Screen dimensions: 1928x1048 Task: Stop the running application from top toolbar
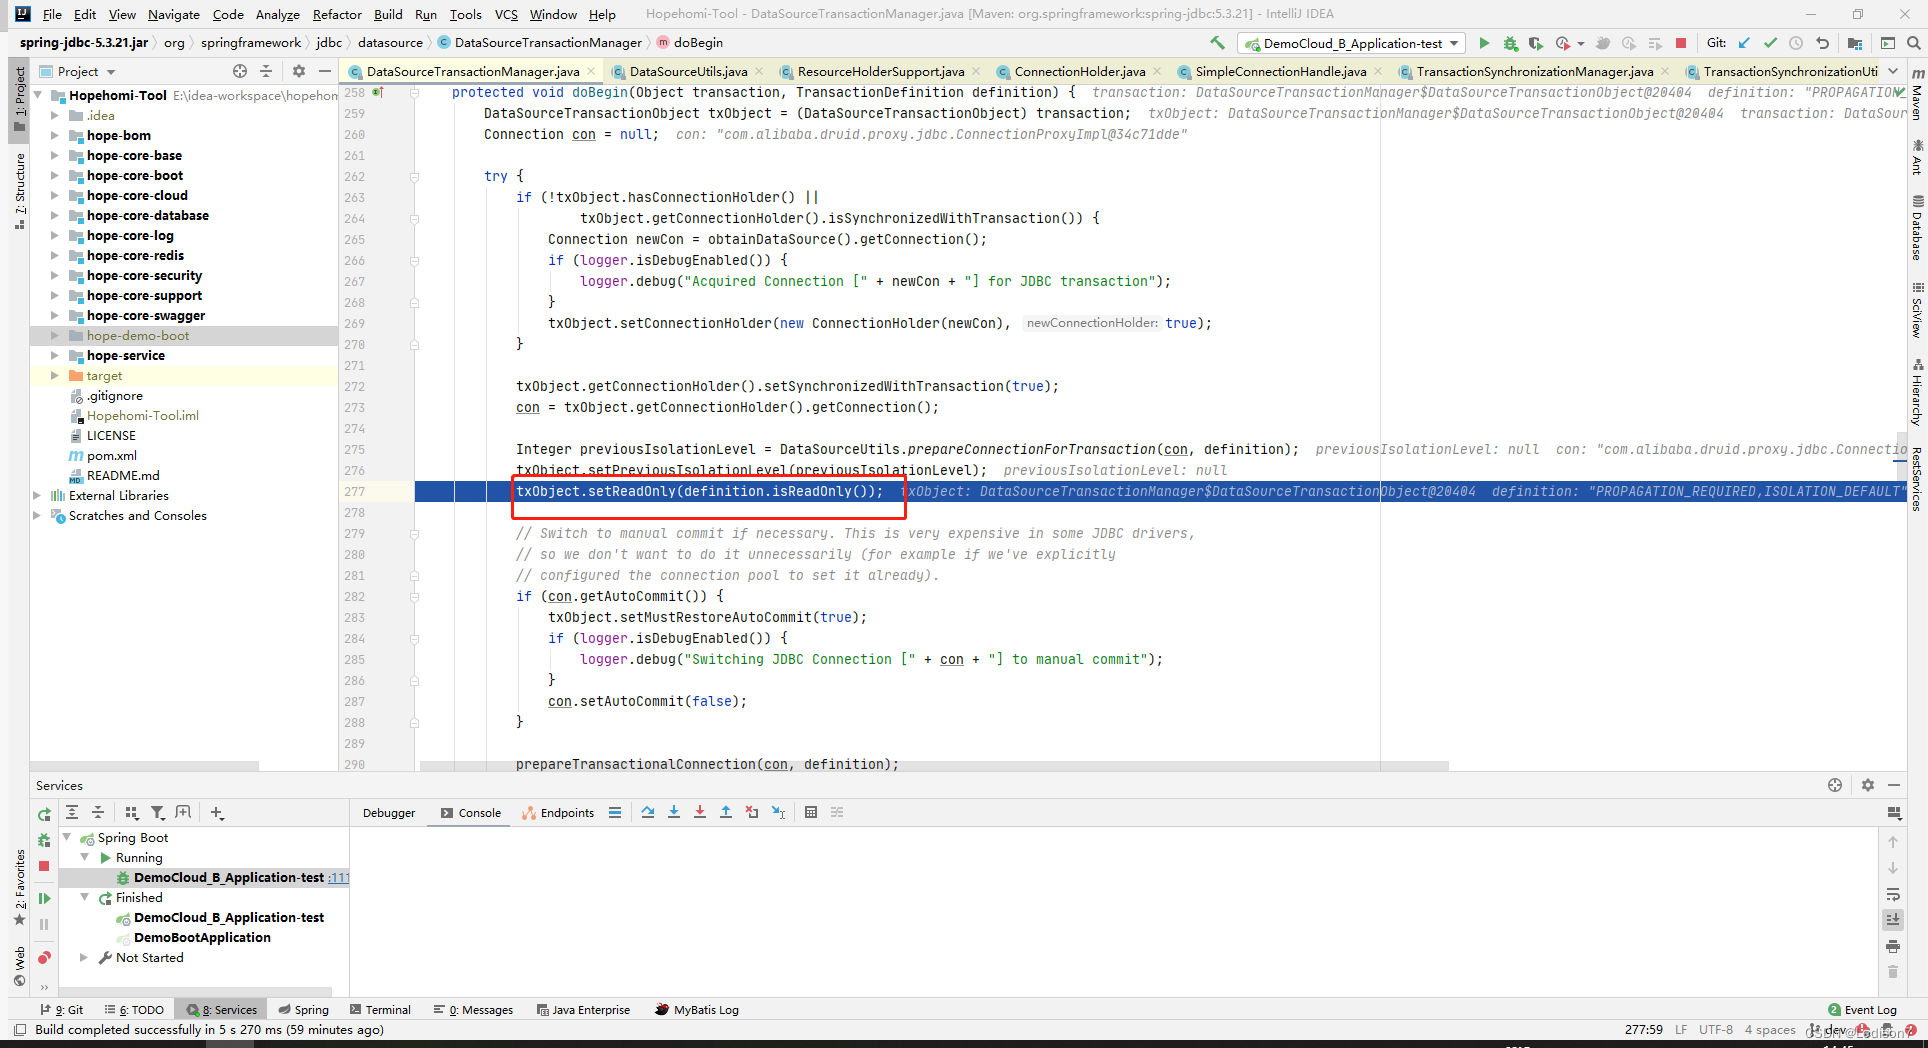point(1681,43)
